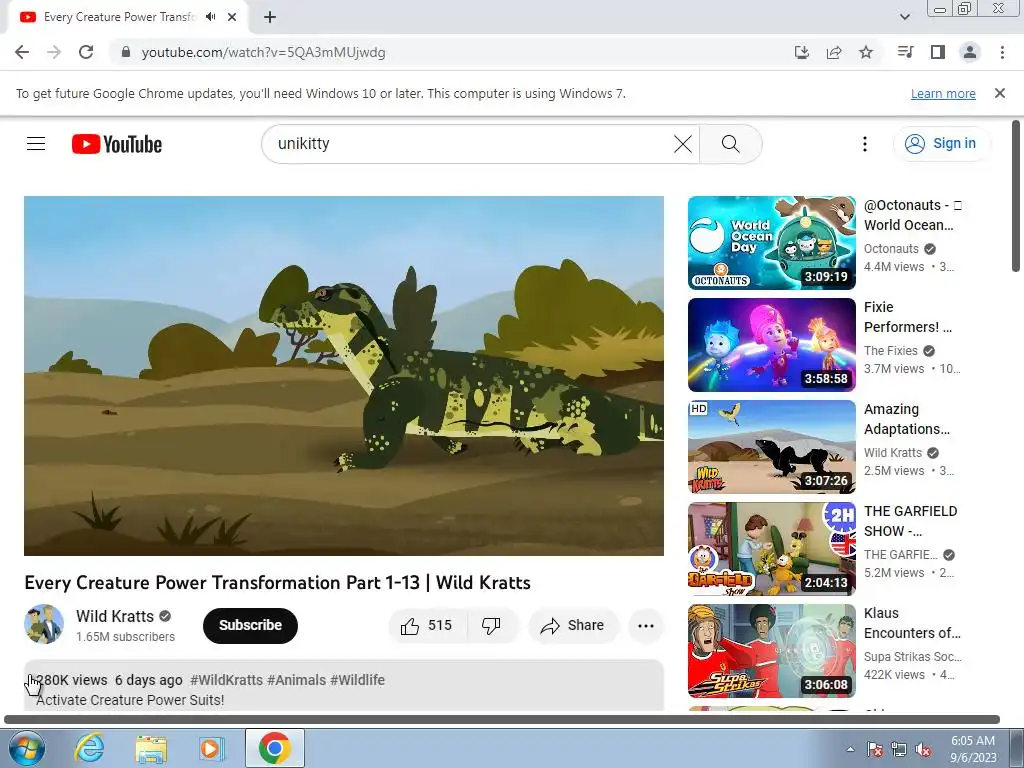Open THE GARFIELD SHOW video thumbnail
1024x768 pixels.
[771, 549]
